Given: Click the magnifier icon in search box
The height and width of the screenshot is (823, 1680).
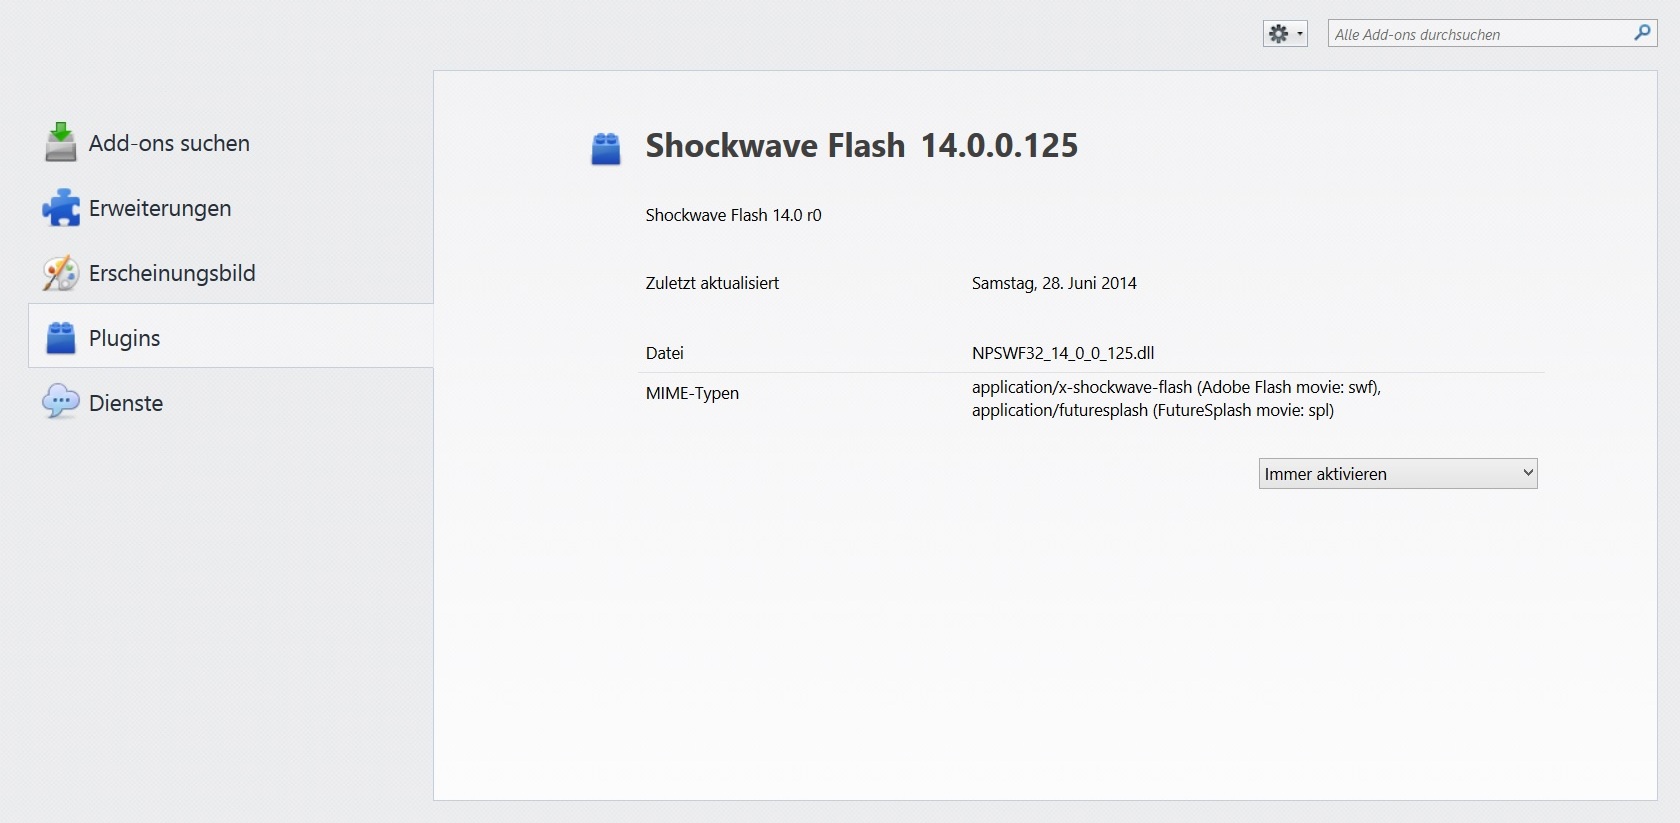Looking at the screenshot, I should click(1642, 33).
